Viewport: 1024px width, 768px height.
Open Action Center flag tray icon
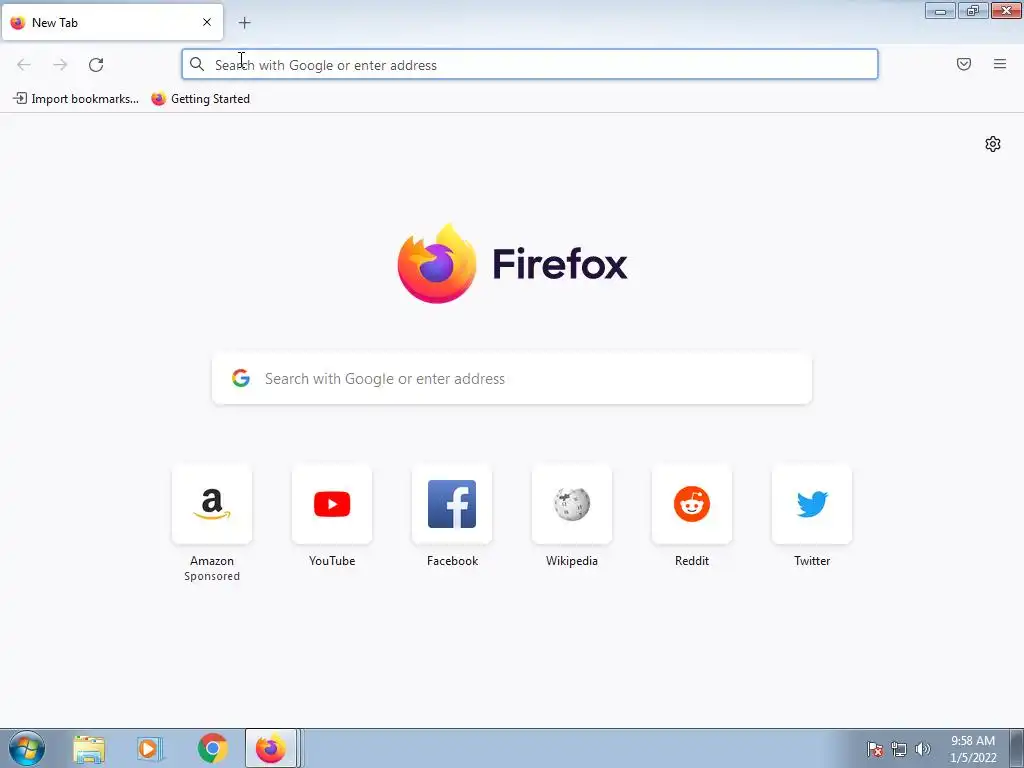875,749
